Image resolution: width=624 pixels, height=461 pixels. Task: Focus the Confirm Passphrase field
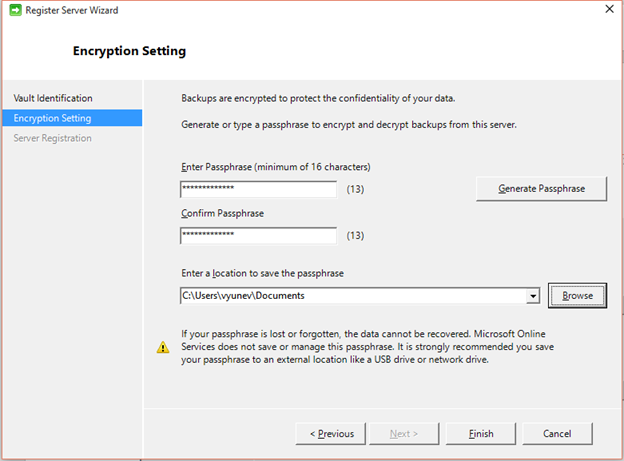(258, 235)
